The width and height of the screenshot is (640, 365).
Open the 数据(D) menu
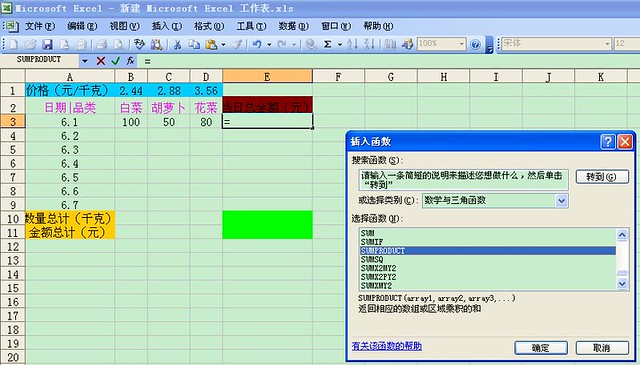pos(293,27)
